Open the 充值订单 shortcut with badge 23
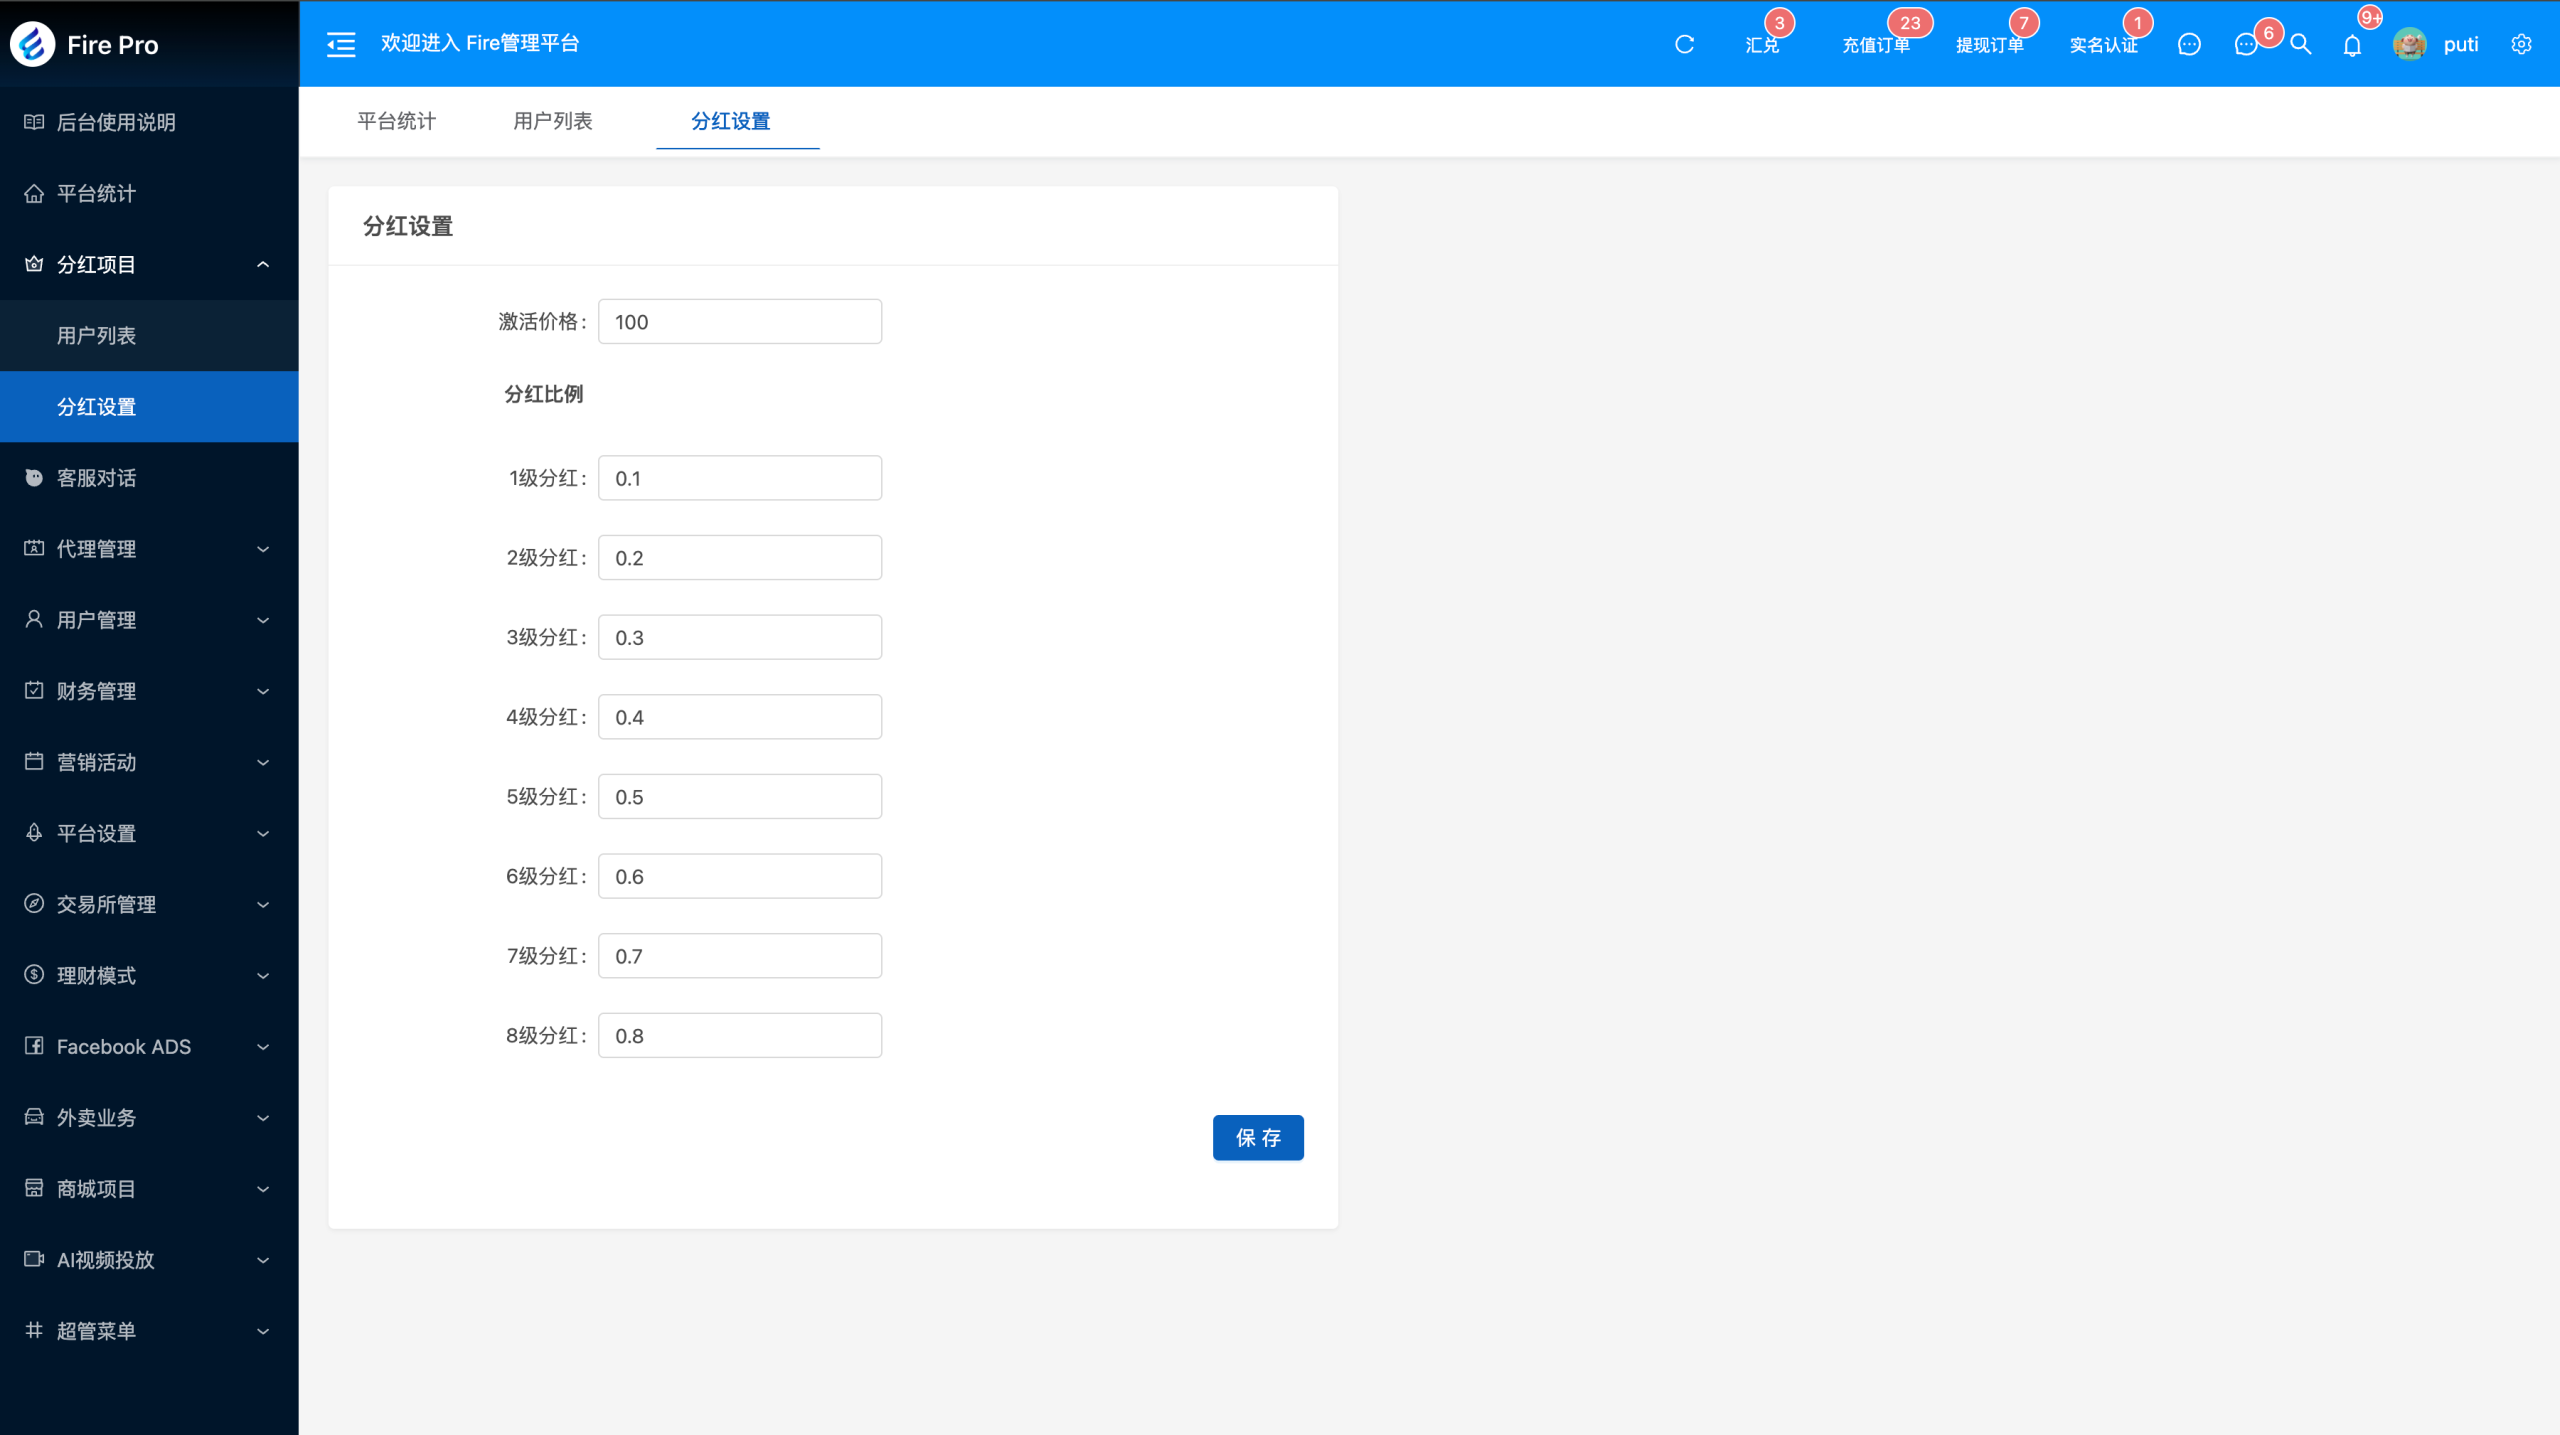Screen dimensions: 2560x1435 [x=1876, y=45]
